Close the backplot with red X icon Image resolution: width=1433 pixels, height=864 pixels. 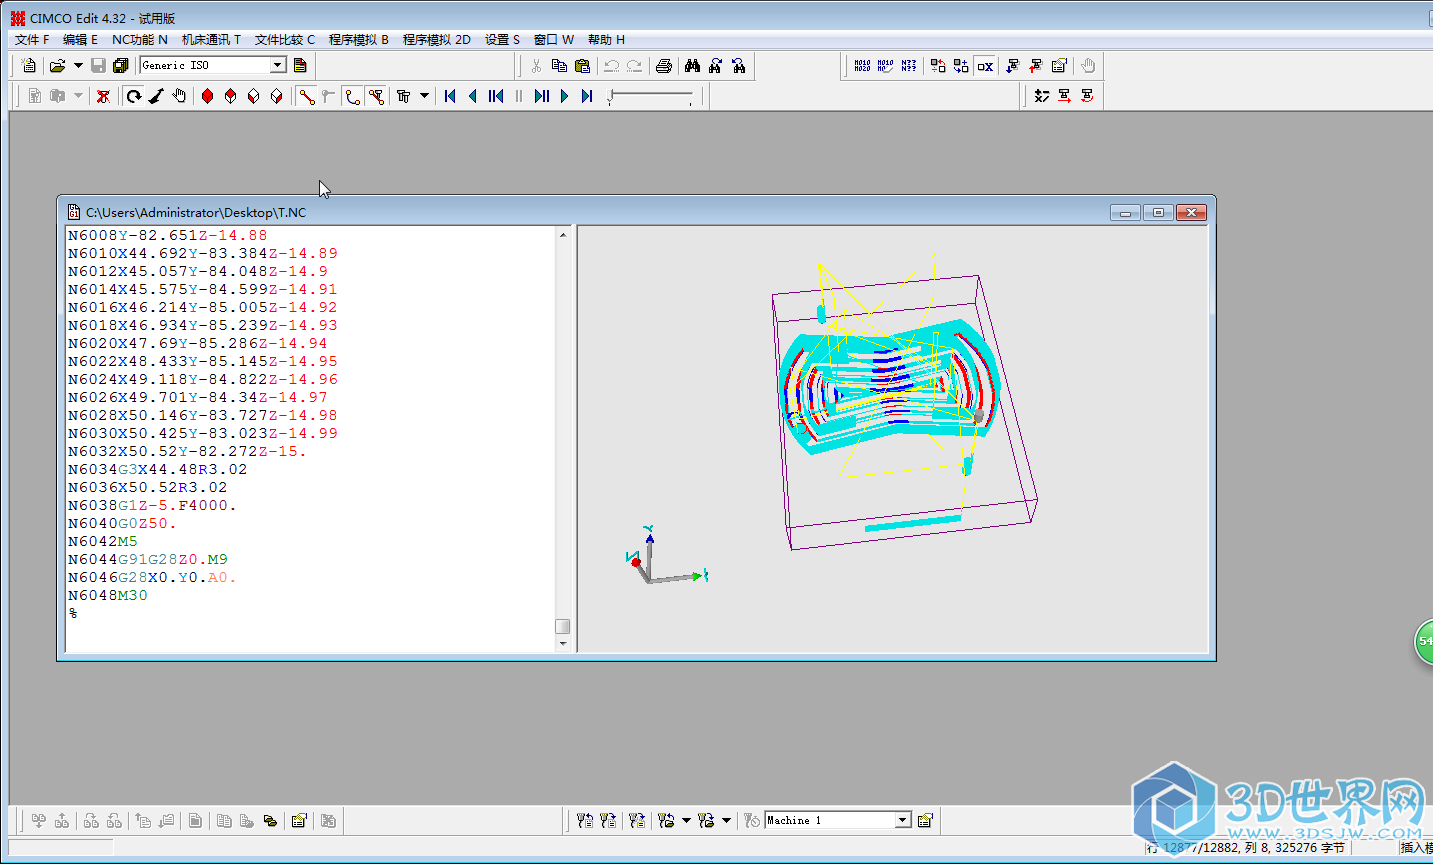click(103, 96)
